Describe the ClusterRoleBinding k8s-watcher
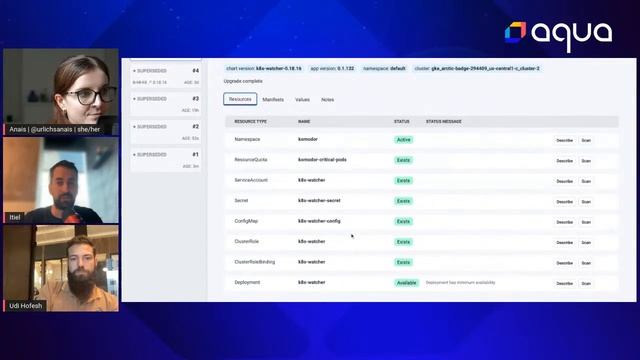 point(564,263)
